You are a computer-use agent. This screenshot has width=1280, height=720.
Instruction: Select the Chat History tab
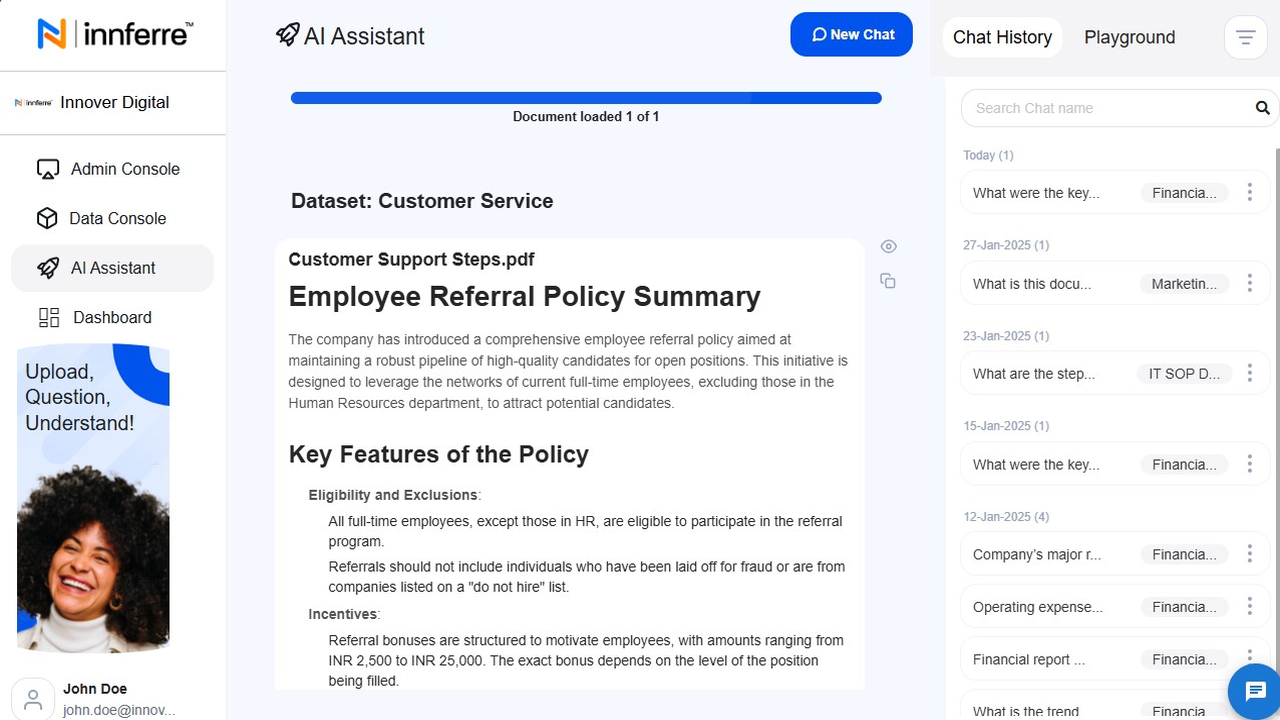[1002, 37]
